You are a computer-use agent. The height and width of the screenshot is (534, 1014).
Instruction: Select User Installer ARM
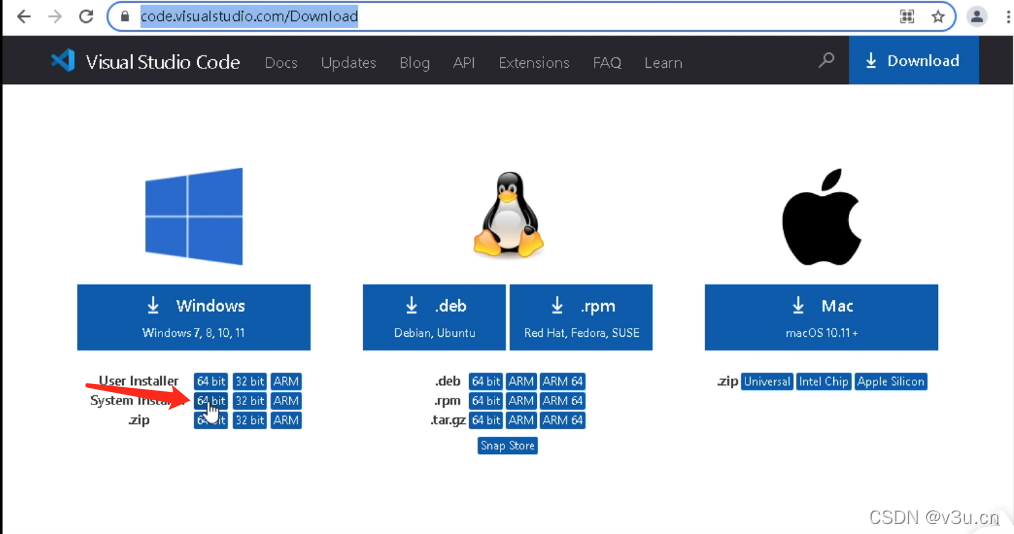point(286,381)
